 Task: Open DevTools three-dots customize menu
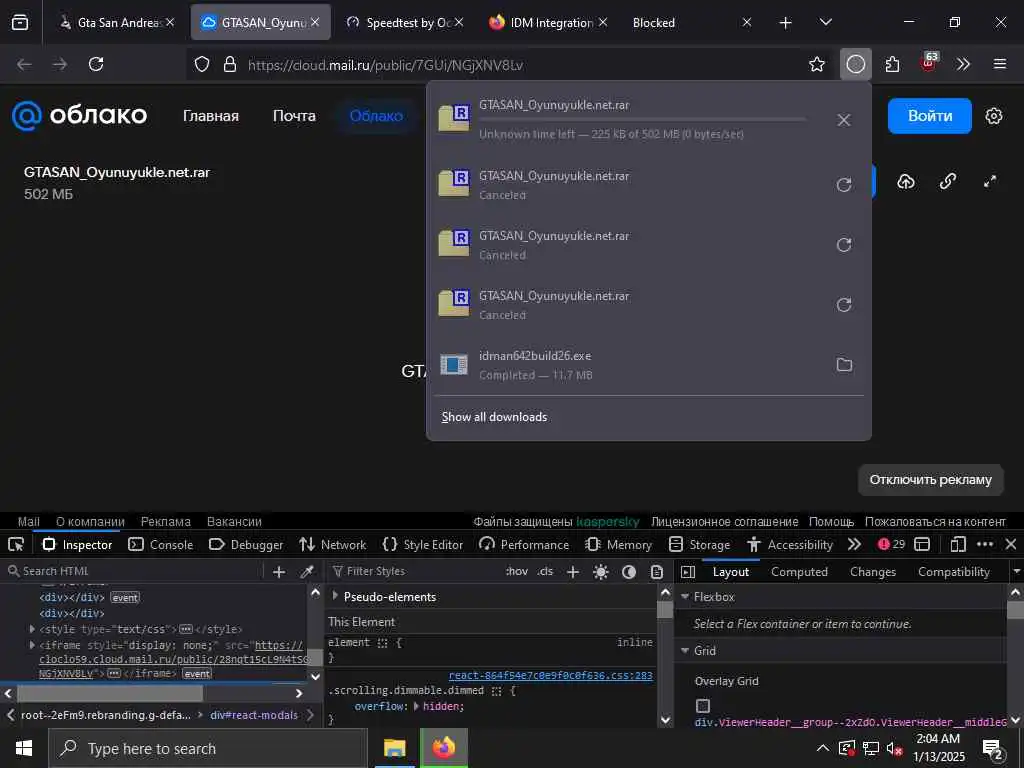(x=985, y=545)
